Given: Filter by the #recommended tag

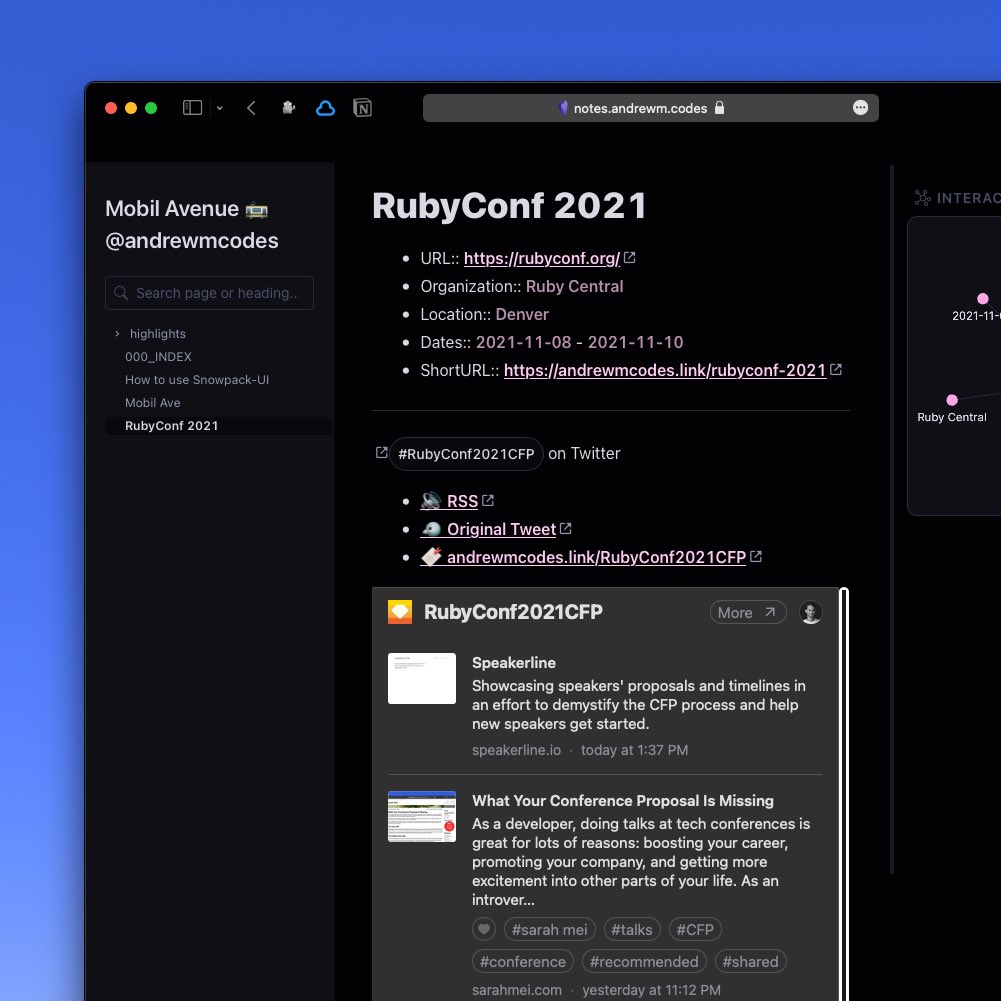Looking at the screenshot, I should coord(644,961).
